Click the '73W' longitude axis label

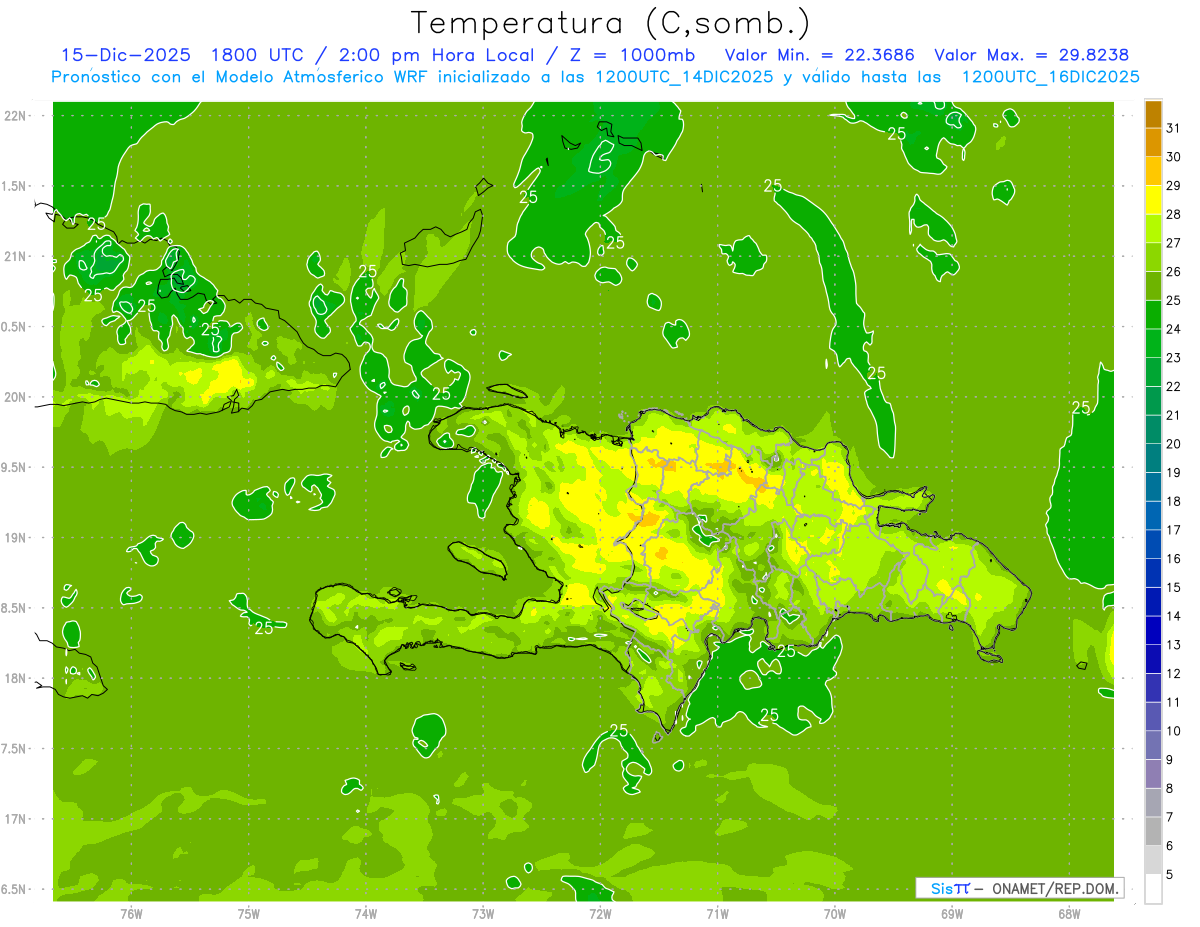pos(483,913)
